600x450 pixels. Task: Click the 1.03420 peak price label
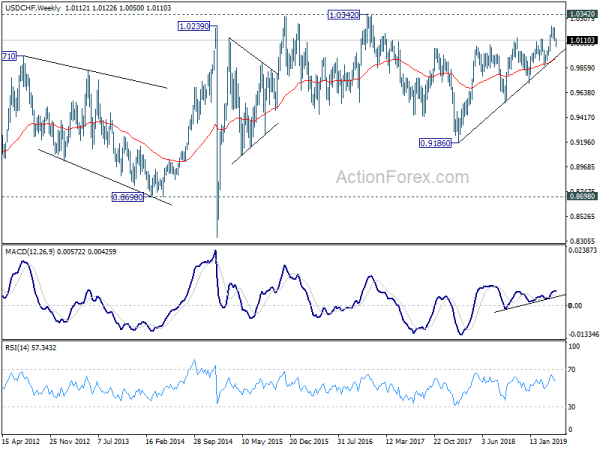pos(344,15)
